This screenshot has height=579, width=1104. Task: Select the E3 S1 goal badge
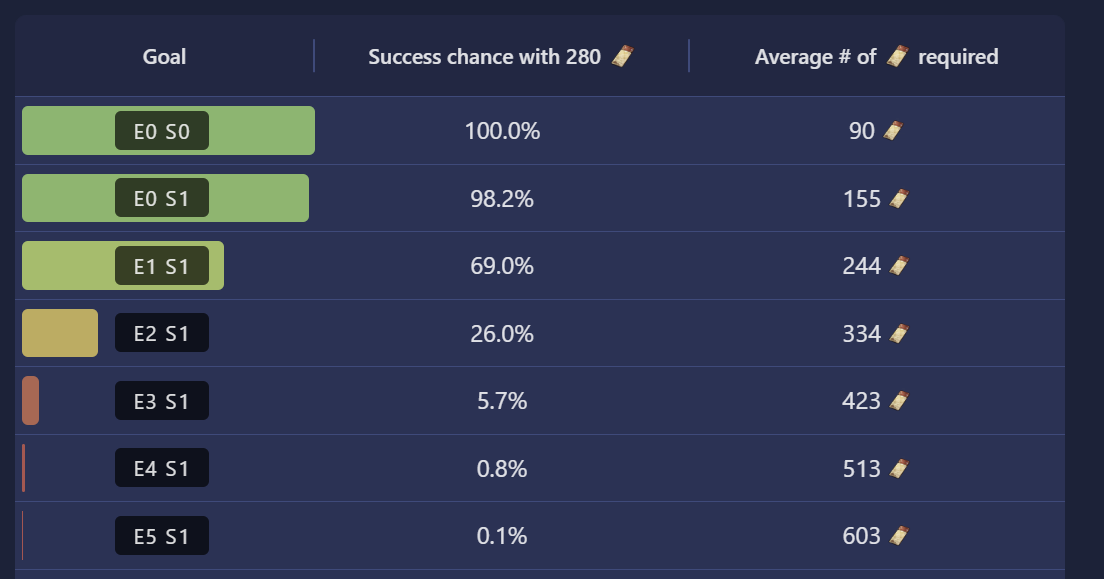[162, 401]
